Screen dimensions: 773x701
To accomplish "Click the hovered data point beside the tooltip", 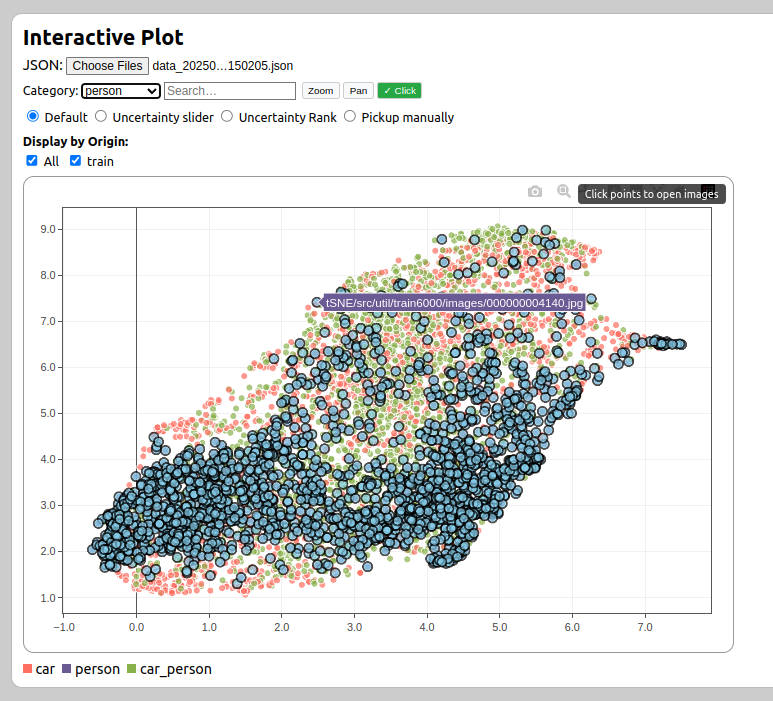I will click(x=317, y=302).
